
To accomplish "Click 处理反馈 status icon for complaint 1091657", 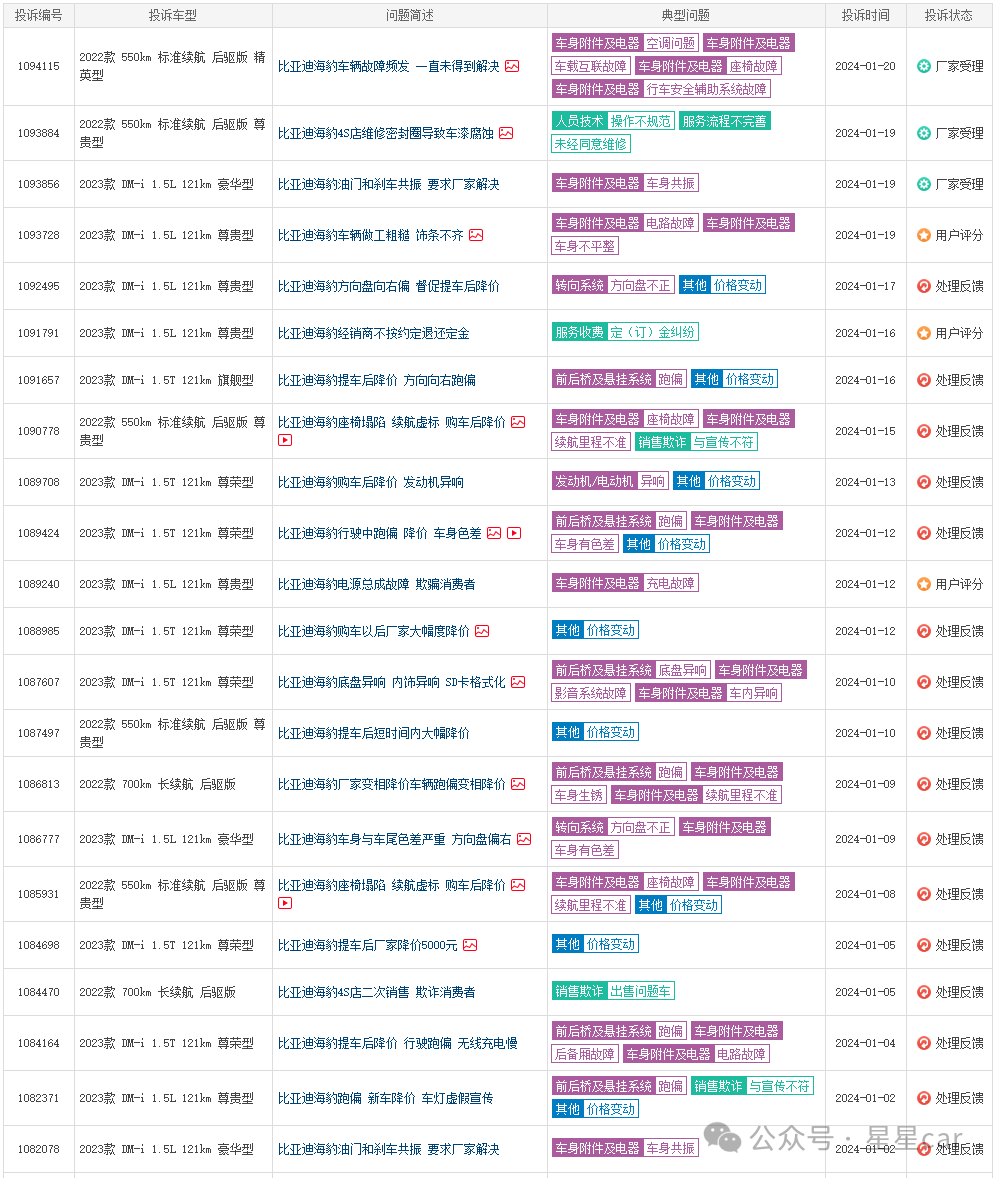I will [x=924, y=380].
